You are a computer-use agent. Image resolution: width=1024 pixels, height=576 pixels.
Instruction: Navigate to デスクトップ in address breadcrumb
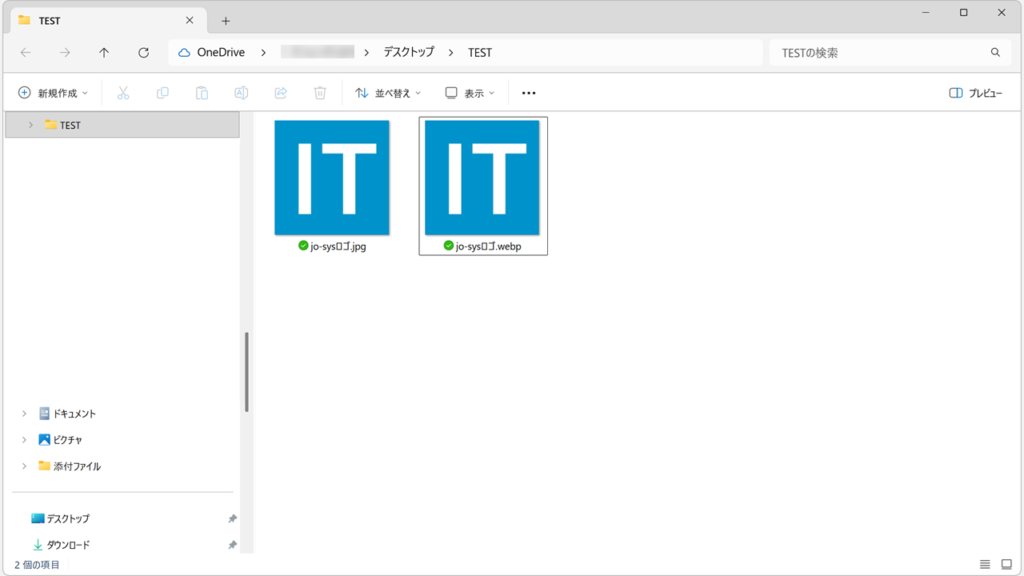pyautogui.click(x=409, y=52)
